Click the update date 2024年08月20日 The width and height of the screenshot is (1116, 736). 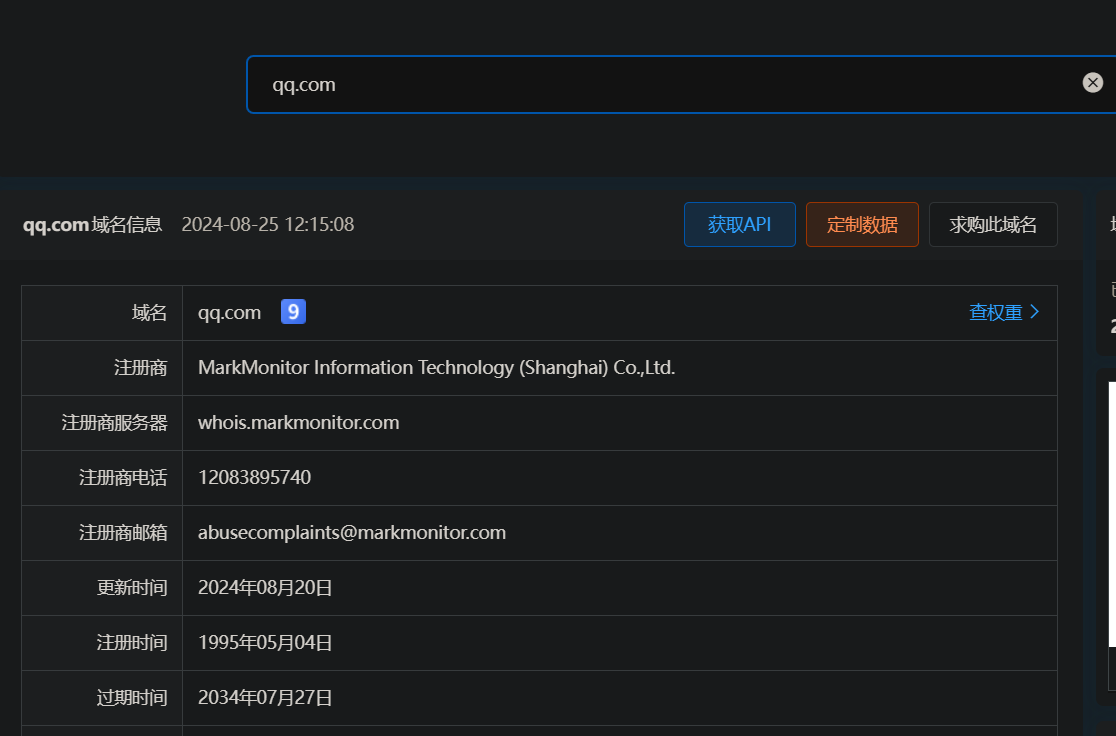(265, 587)
